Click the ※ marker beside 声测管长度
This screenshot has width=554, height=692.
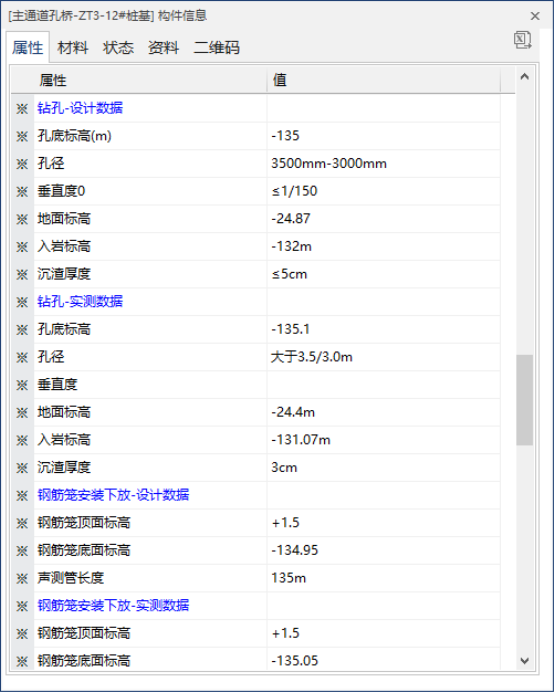[x=22, y=579]
